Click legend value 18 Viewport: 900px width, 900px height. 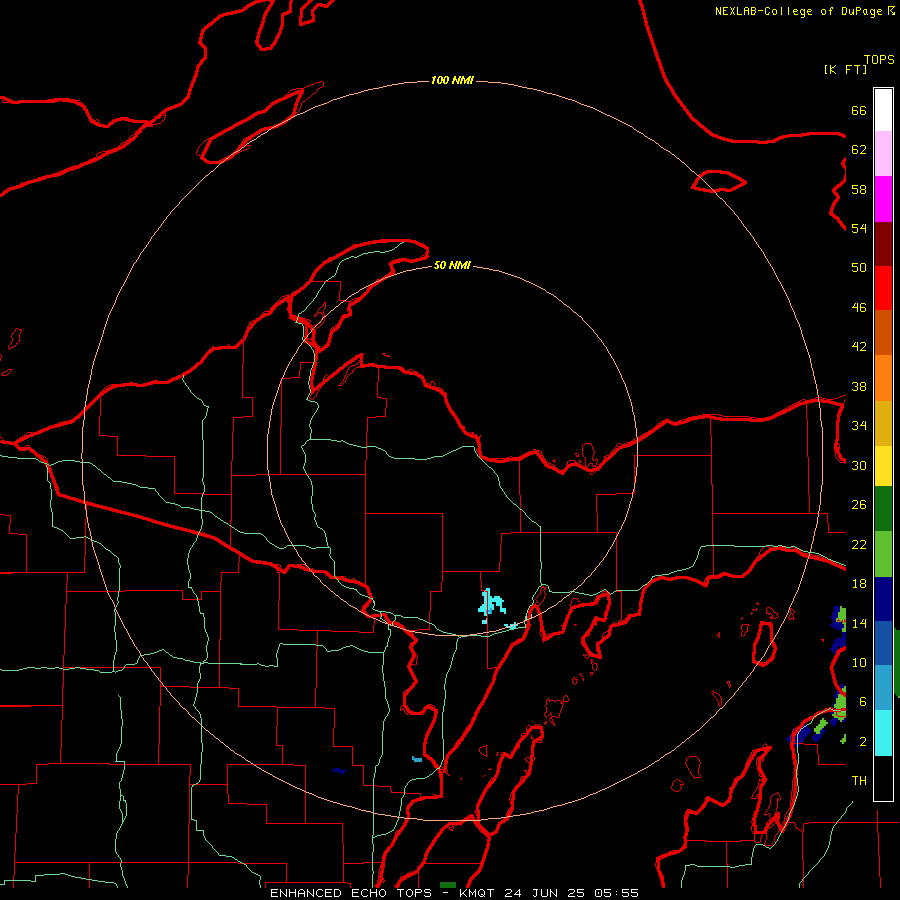[x=859, y=584]
